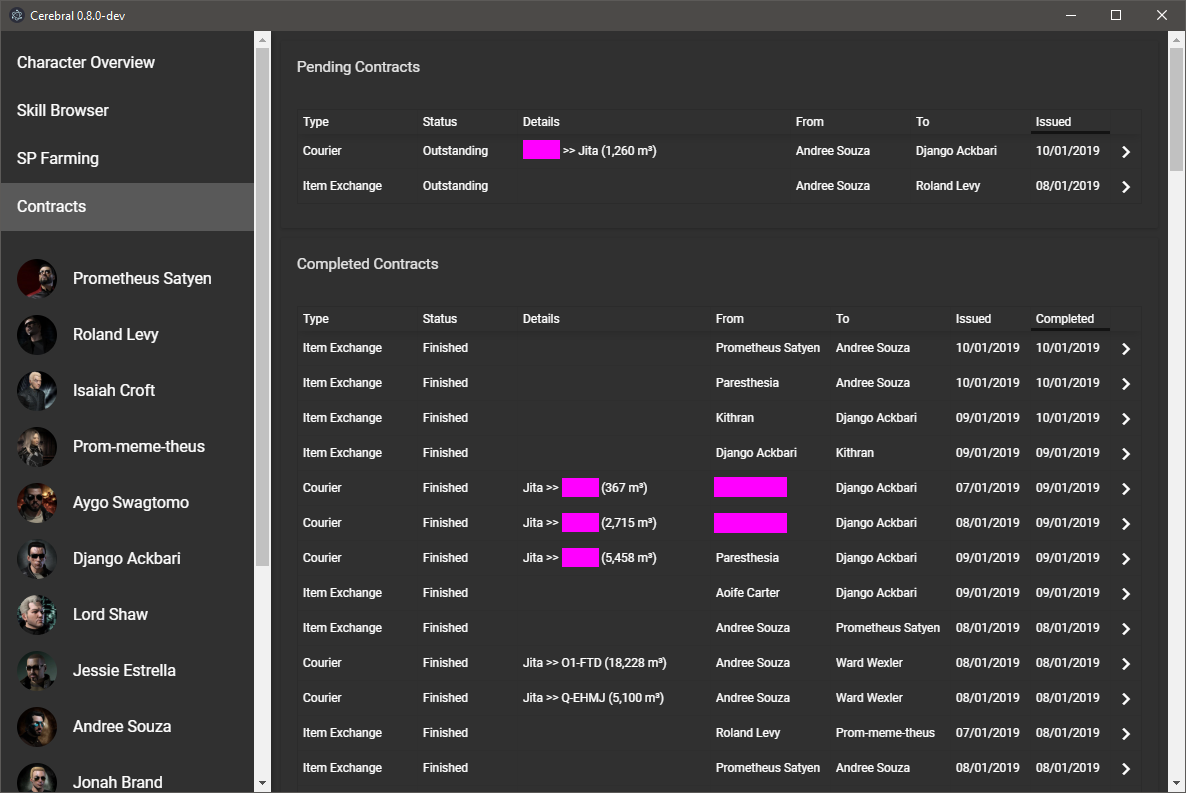Click Django Ackbari's portrait in the sidebar

click(x=37, y=558)
